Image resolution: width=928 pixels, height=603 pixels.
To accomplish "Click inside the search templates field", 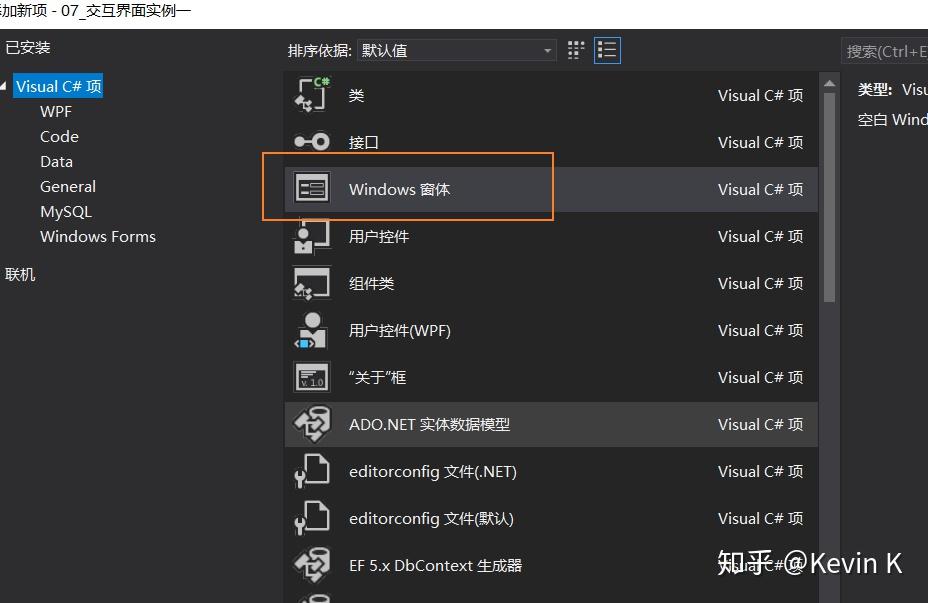I will coord(890,49).
